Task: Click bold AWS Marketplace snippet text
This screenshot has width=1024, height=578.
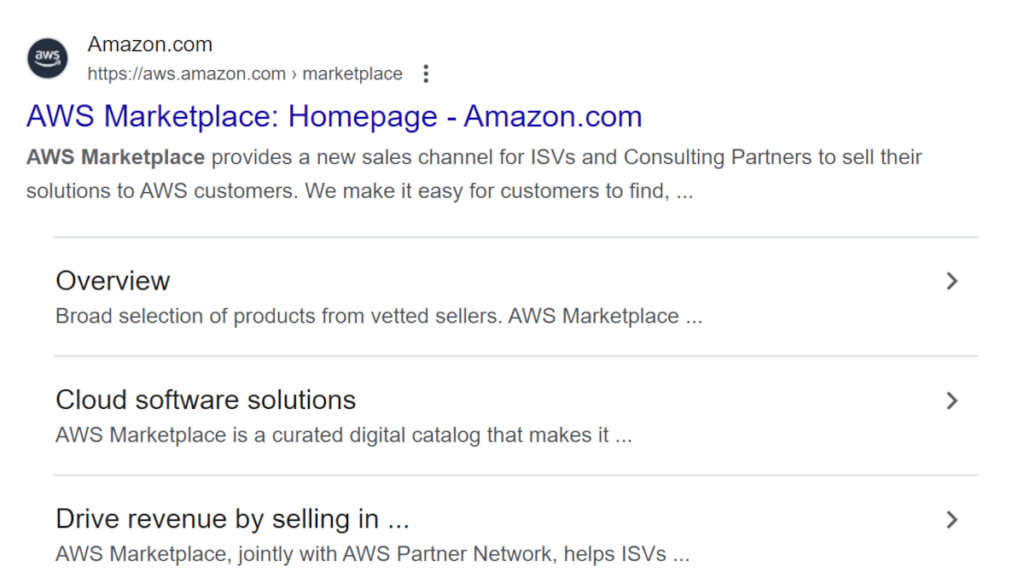Action: click(116, 157)
